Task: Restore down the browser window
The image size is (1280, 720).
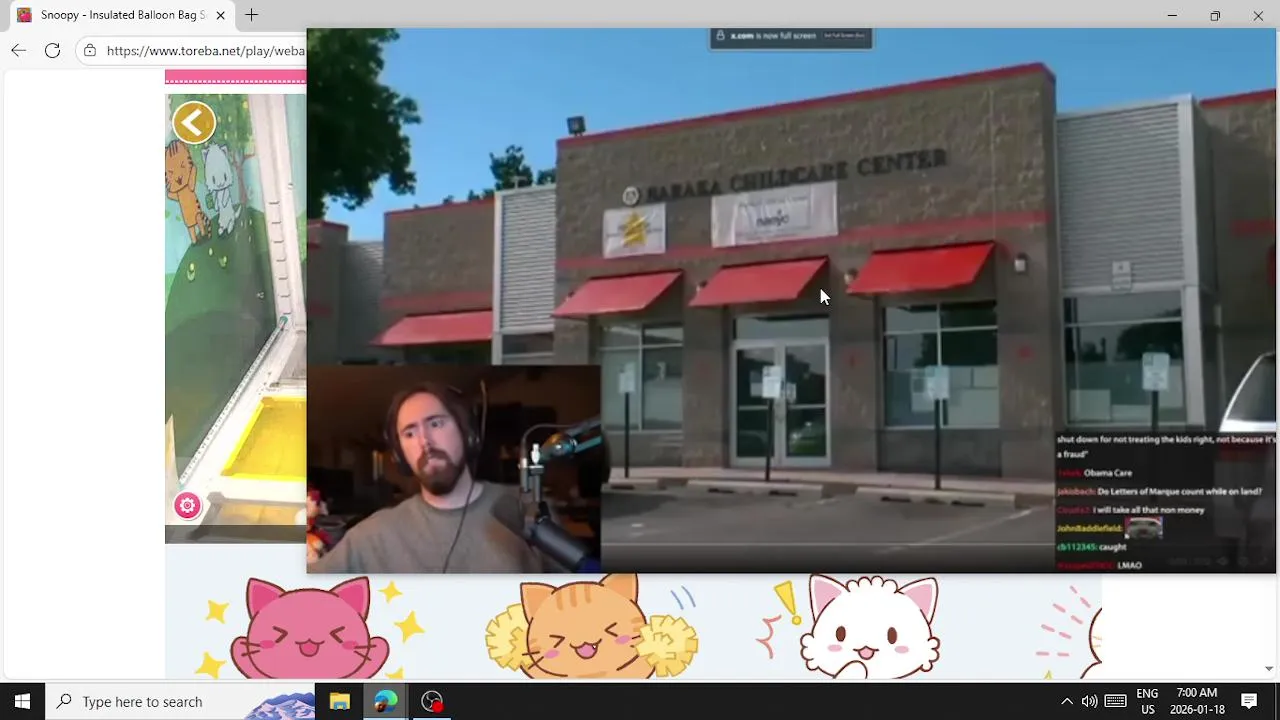Action: coord(1215,15)
